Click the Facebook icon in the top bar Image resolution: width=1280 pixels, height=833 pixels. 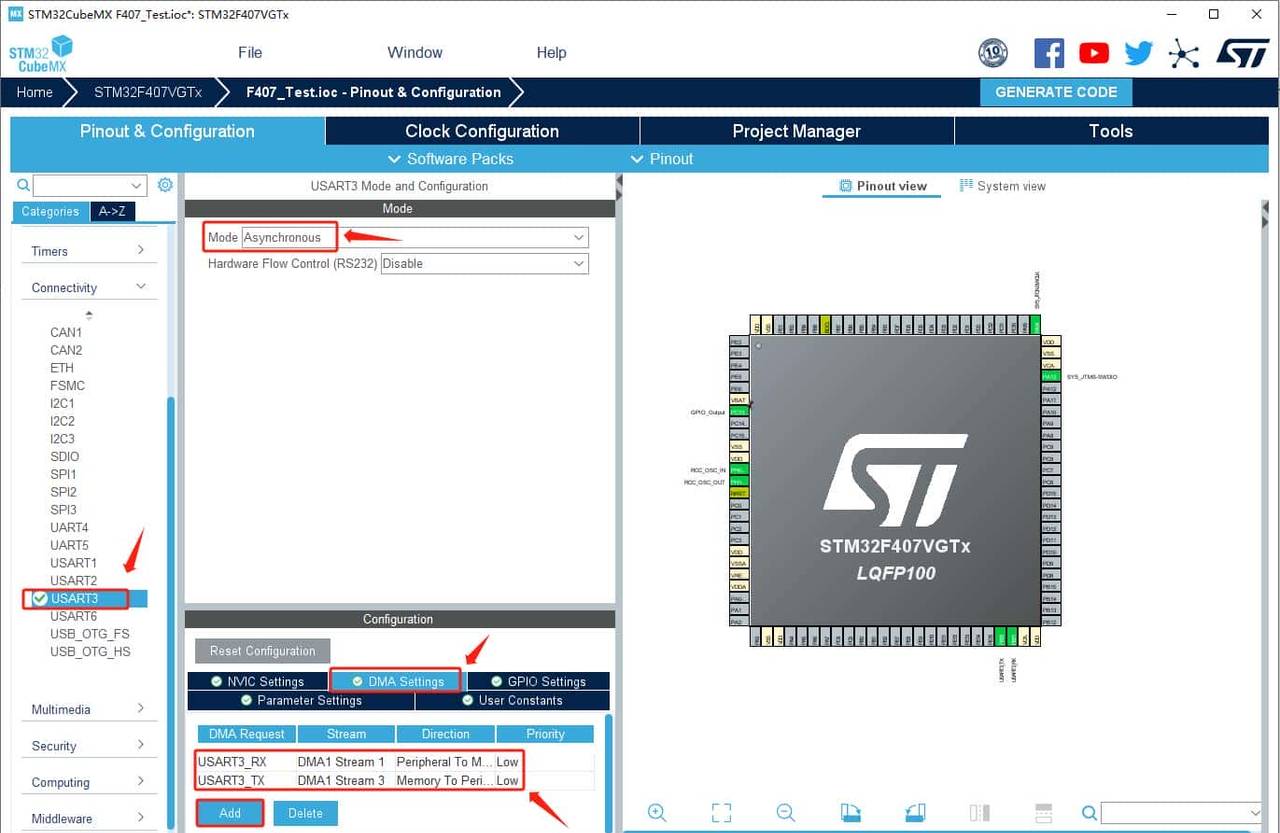pyautogui.click(x=1049, y=53)
